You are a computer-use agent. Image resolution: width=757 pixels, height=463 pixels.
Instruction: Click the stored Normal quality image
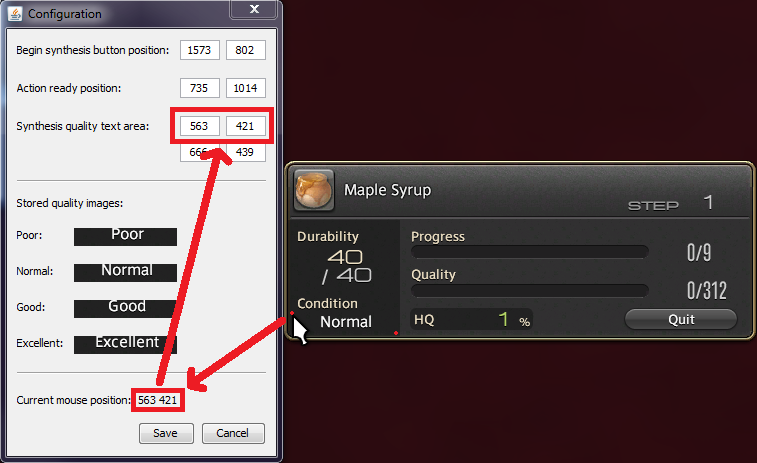(x=125, y=272)
